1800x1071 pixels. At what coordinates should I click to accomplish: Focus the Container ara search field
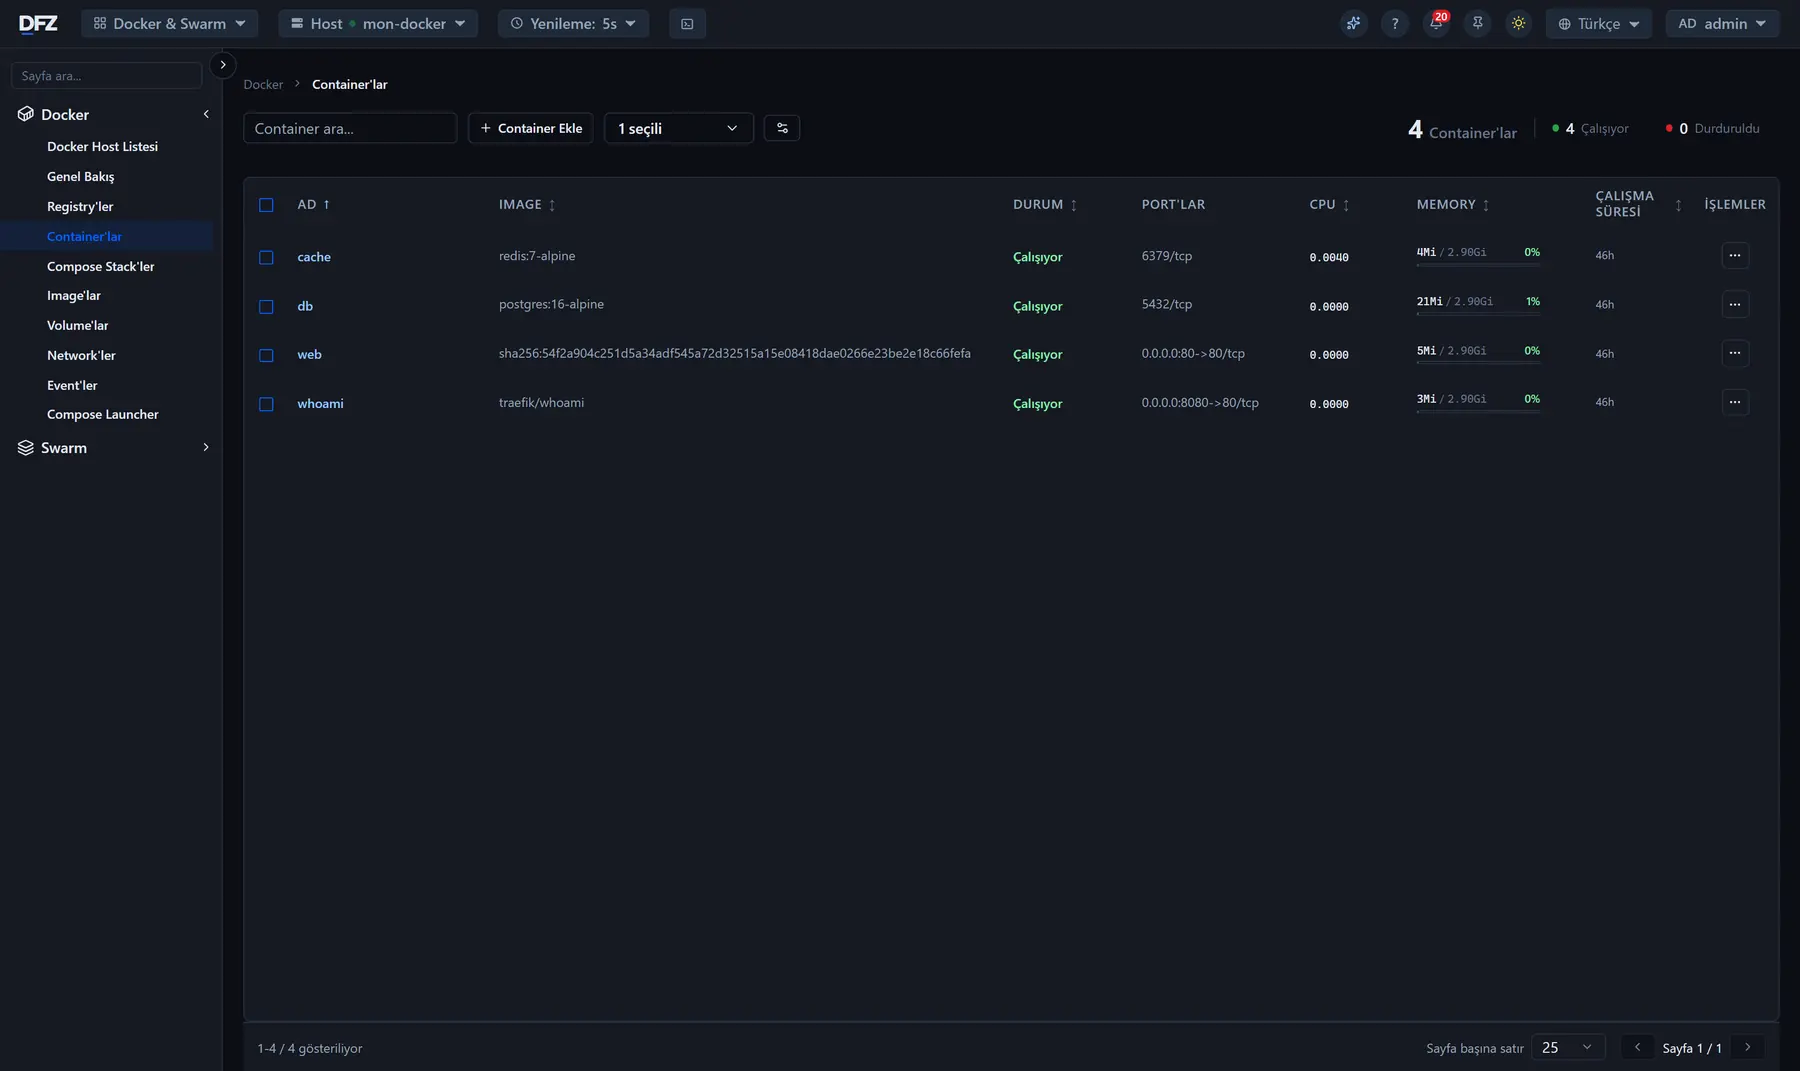[350, 128]
